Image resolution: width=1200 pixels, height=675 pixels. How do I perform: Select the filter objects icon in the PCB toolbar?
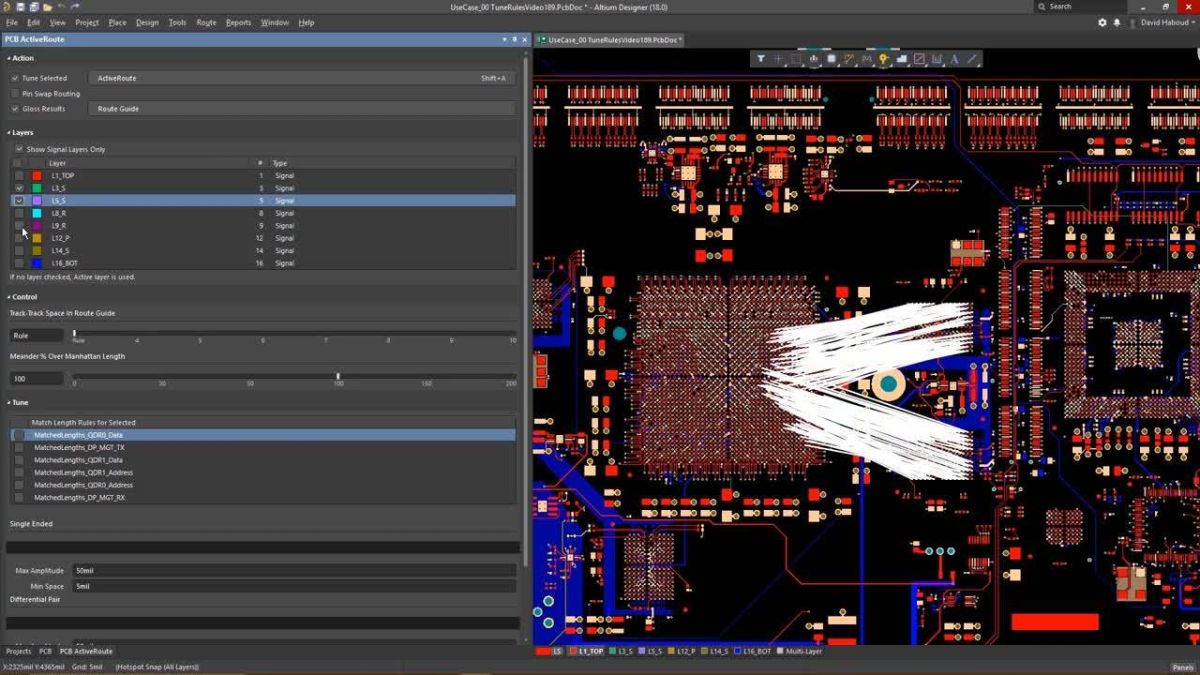[x=762, y=58]
